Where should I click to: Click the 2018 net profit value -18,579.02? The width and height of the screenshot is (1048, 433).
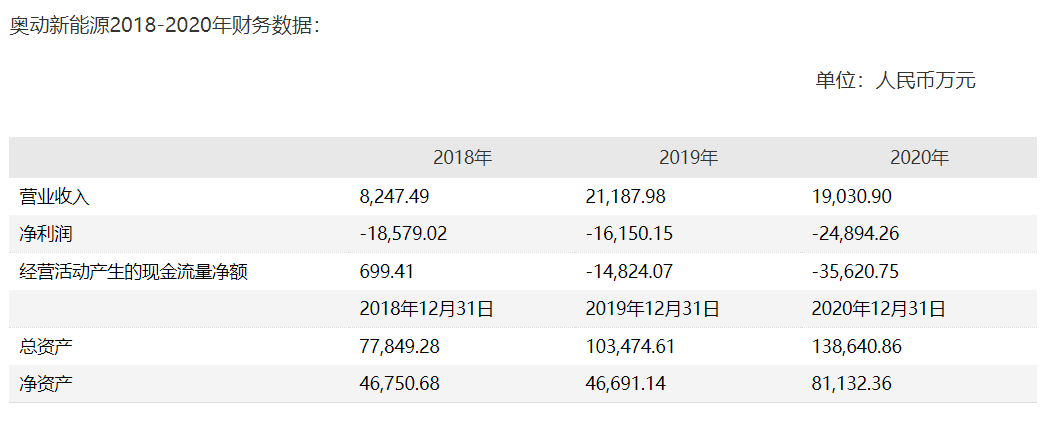coord(403,234)
